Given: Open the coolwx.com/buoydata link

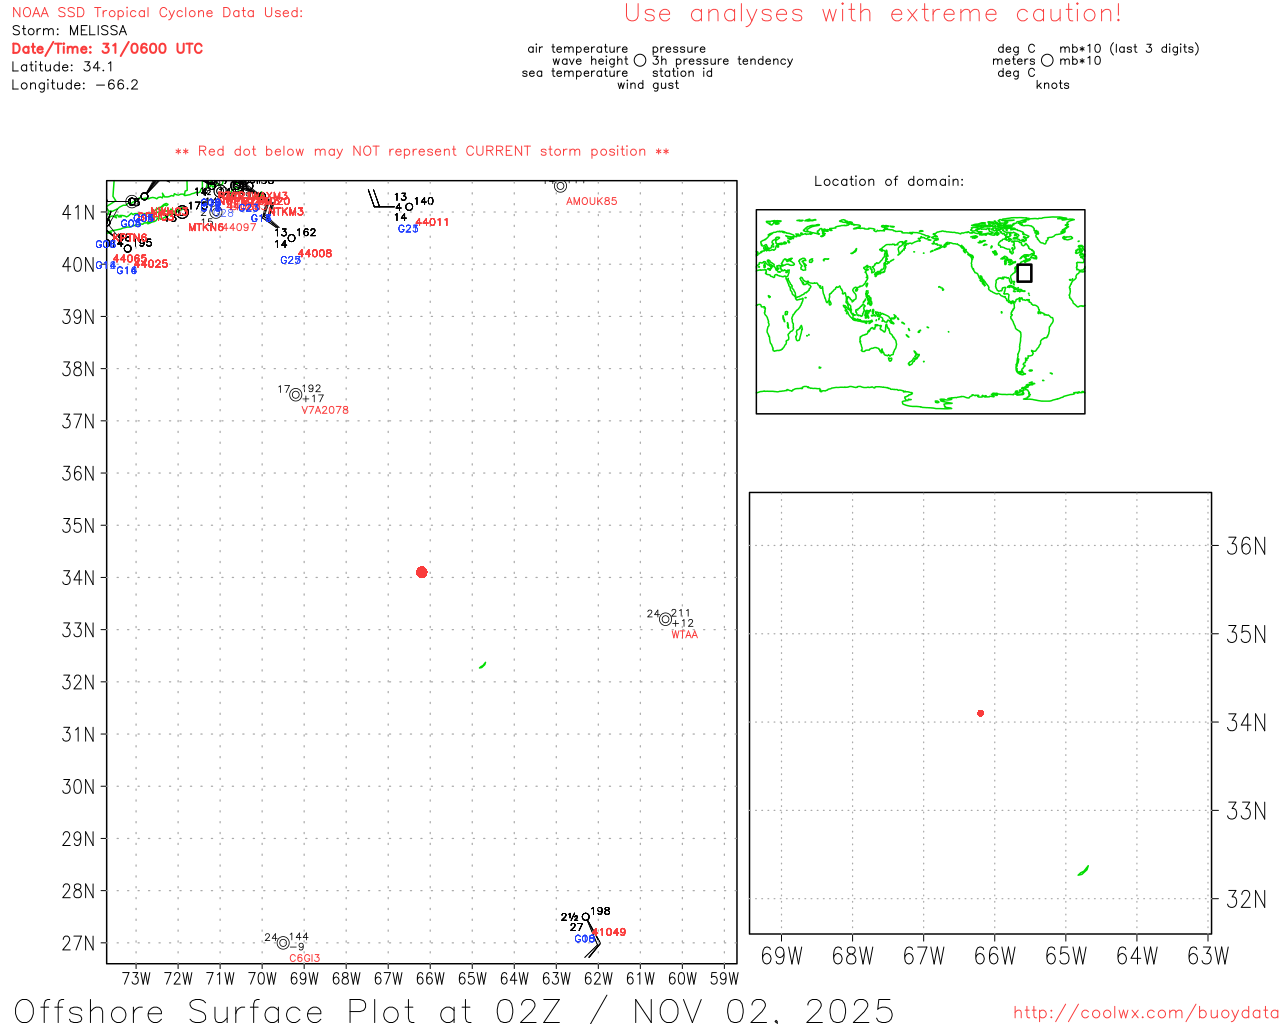Looking at the screenshot, I should [1146, 1013].
